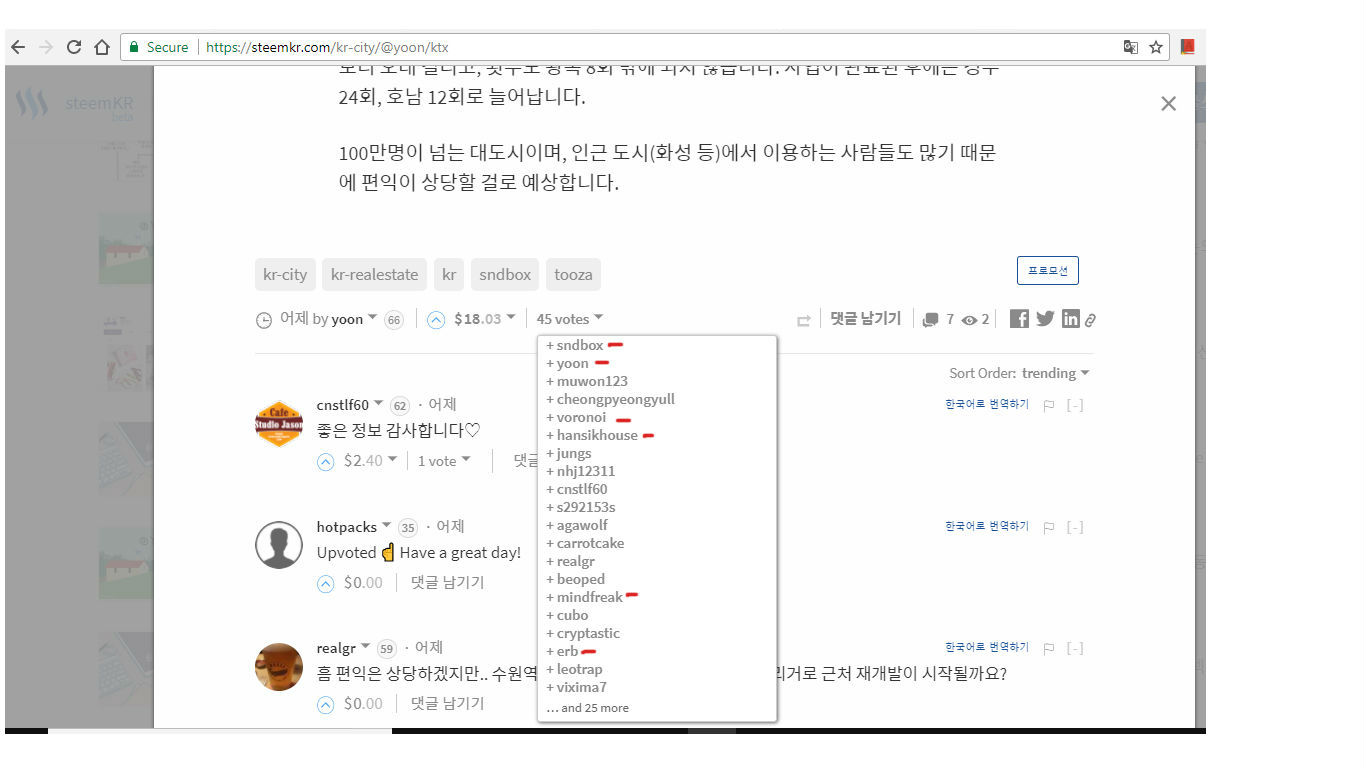Screen dimensions: 1366x768
Task: Upvote cnstlf60's comment
Action: click(x=325, y=459)
